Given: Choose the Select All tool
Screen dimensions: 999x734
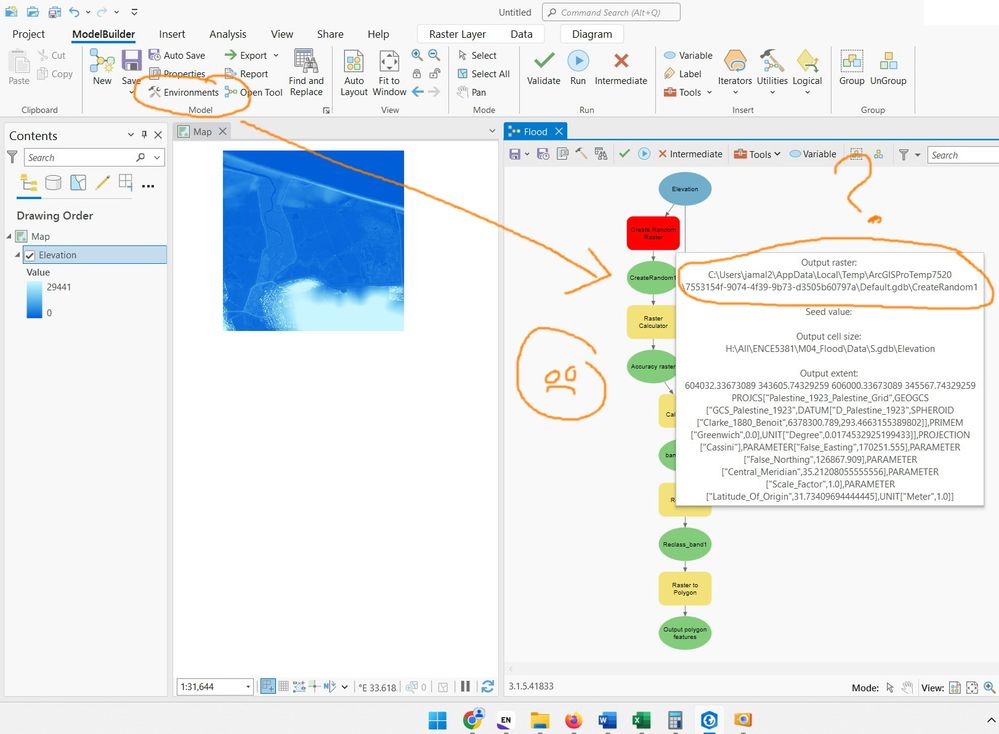Looking at the screenshot, I should [x=484, y=74].
